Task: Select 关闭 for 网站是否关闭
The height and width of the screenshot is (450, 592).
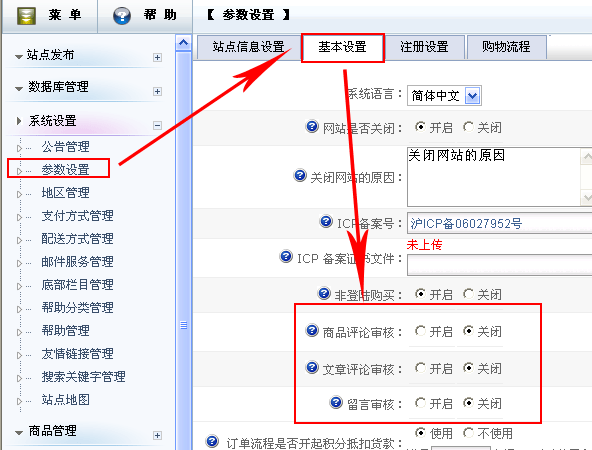Action: point(469,127)
